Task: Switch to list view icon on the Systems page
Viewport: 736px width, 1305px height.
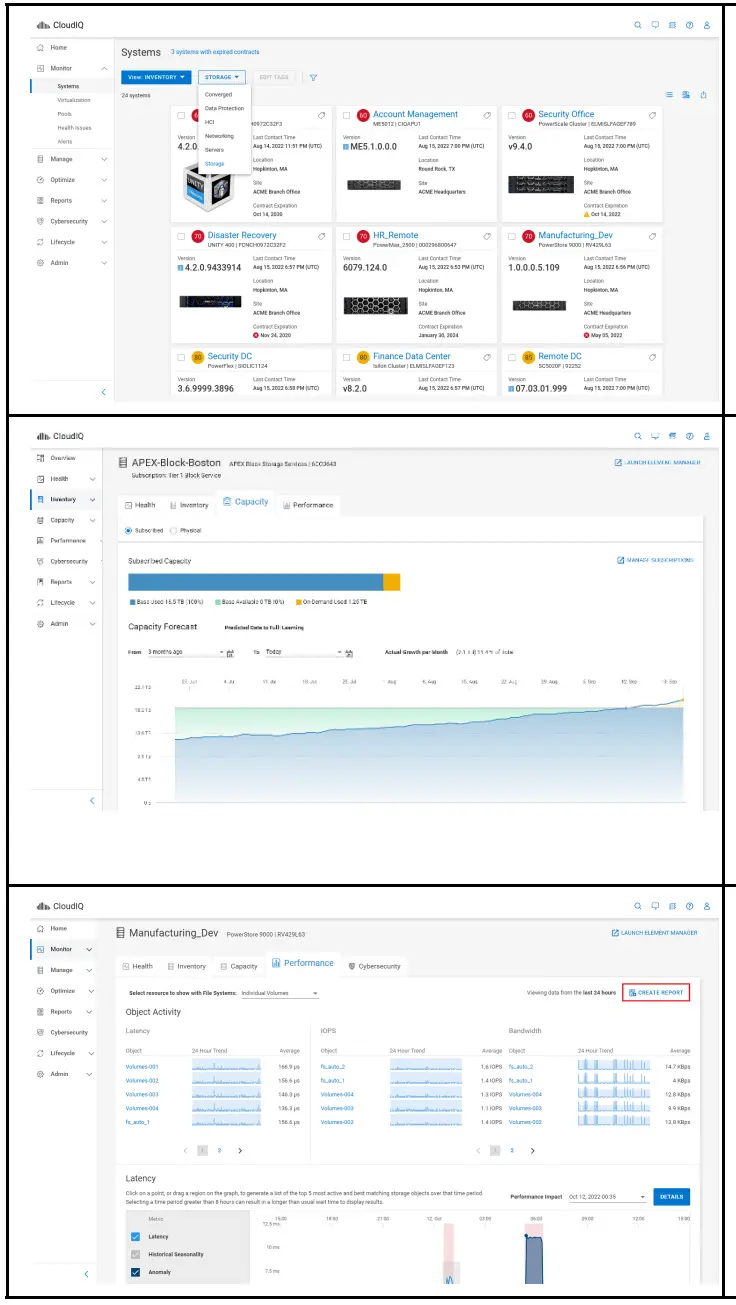Action: [x=669, y=95]
